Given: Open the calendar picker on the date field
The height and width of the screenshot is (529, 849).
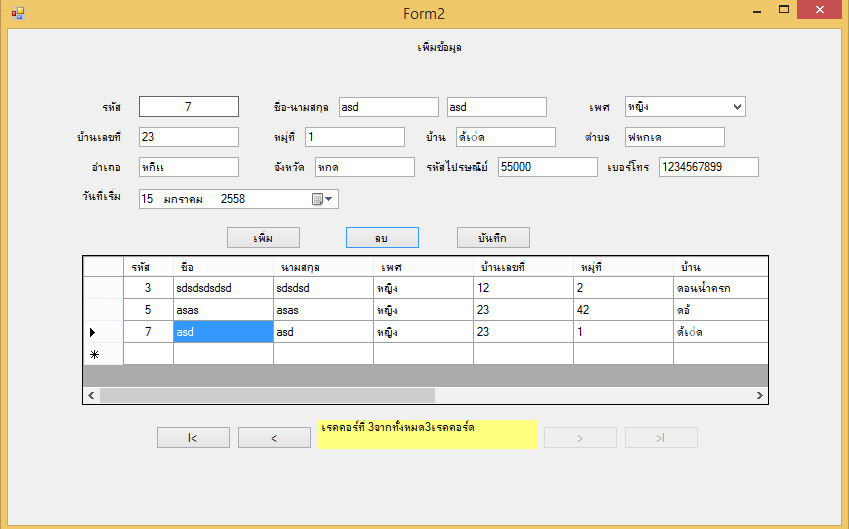Looking at the screenshot, I should [x=323, y=199].
